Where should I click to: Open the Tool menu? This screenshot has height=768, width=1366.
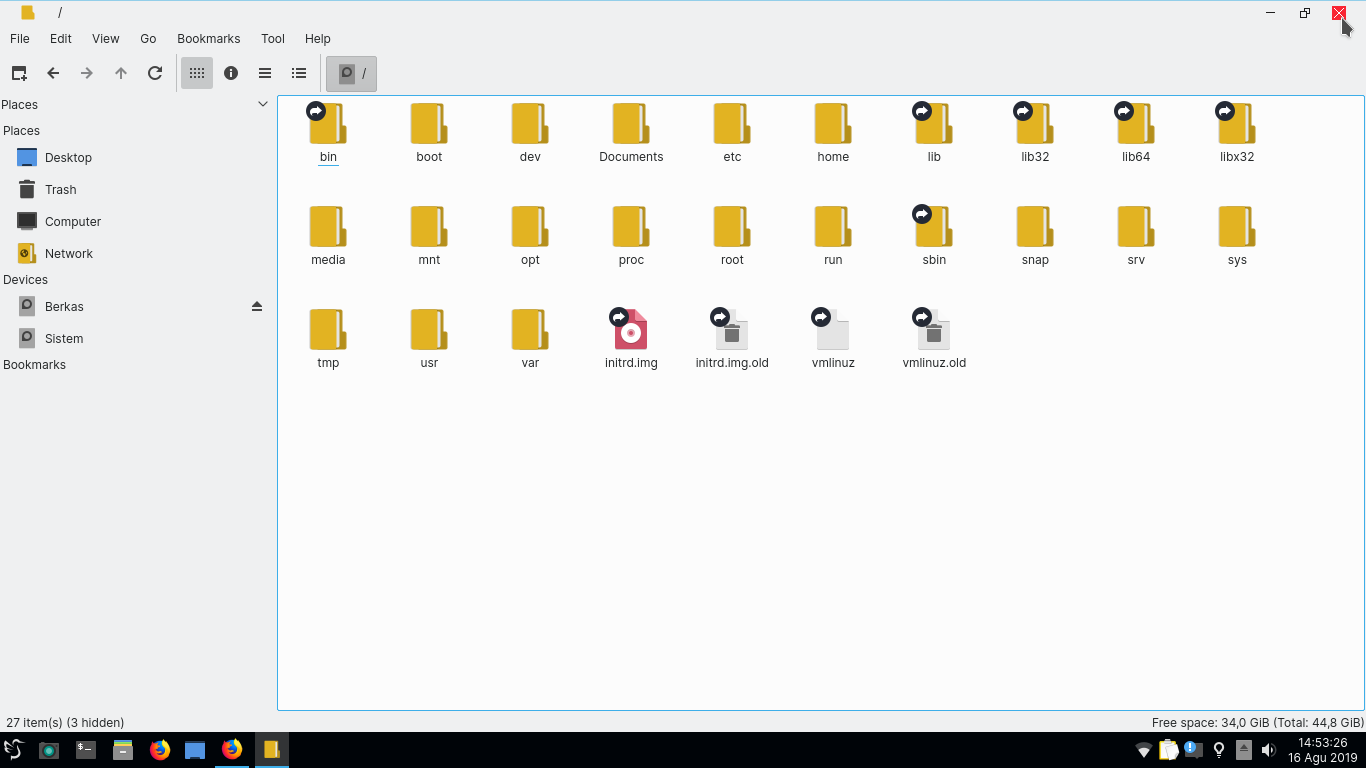pos(273,39)
